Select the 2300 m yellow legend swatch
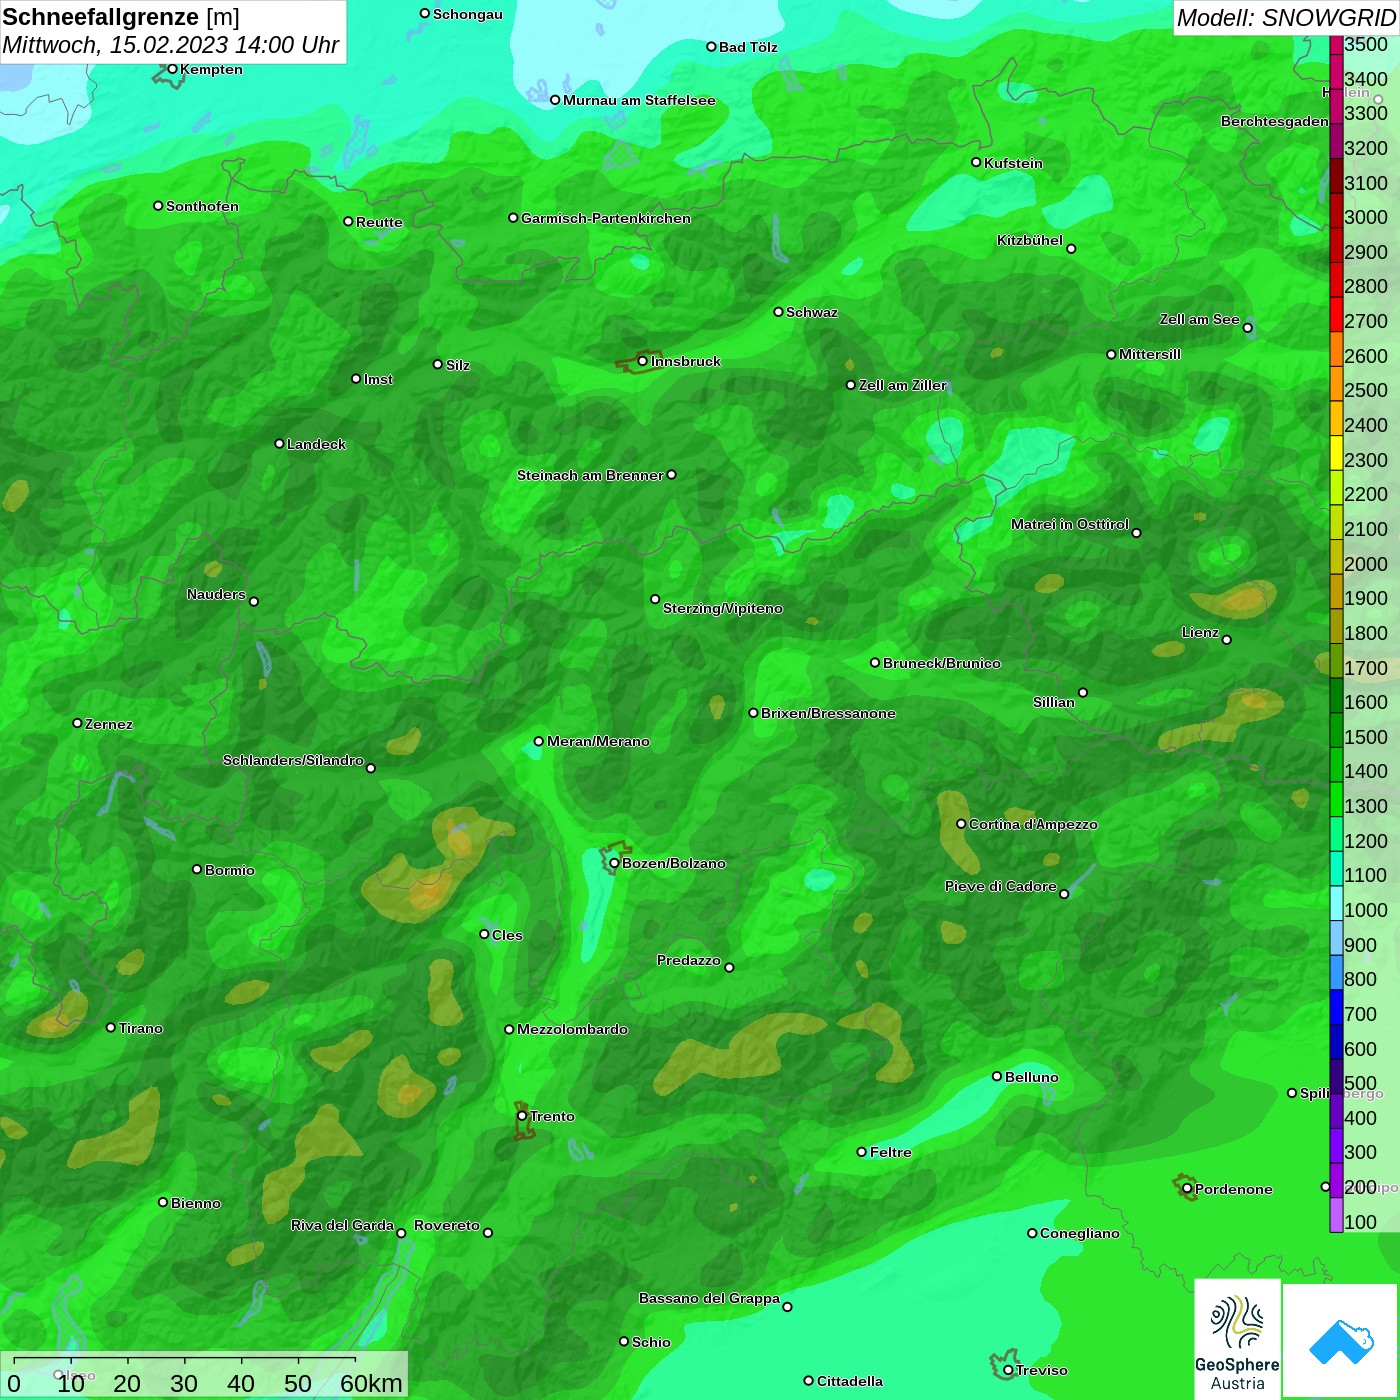Viewport: 1400px width, 1400px height. 1336,453
